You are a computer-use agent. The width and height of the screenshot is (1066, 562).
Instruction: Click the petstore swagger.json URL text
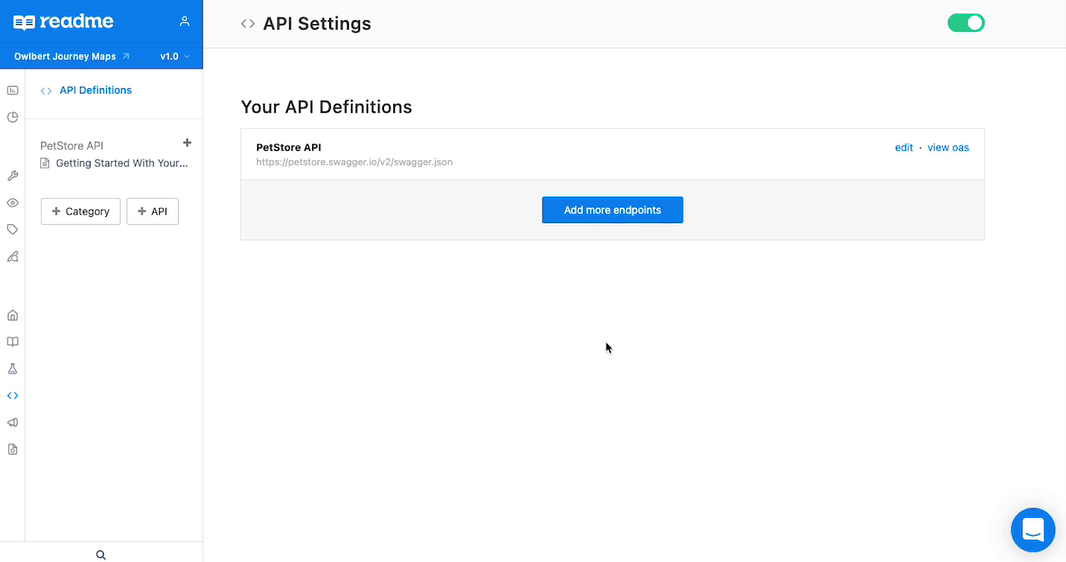click(x=354, y=162)
